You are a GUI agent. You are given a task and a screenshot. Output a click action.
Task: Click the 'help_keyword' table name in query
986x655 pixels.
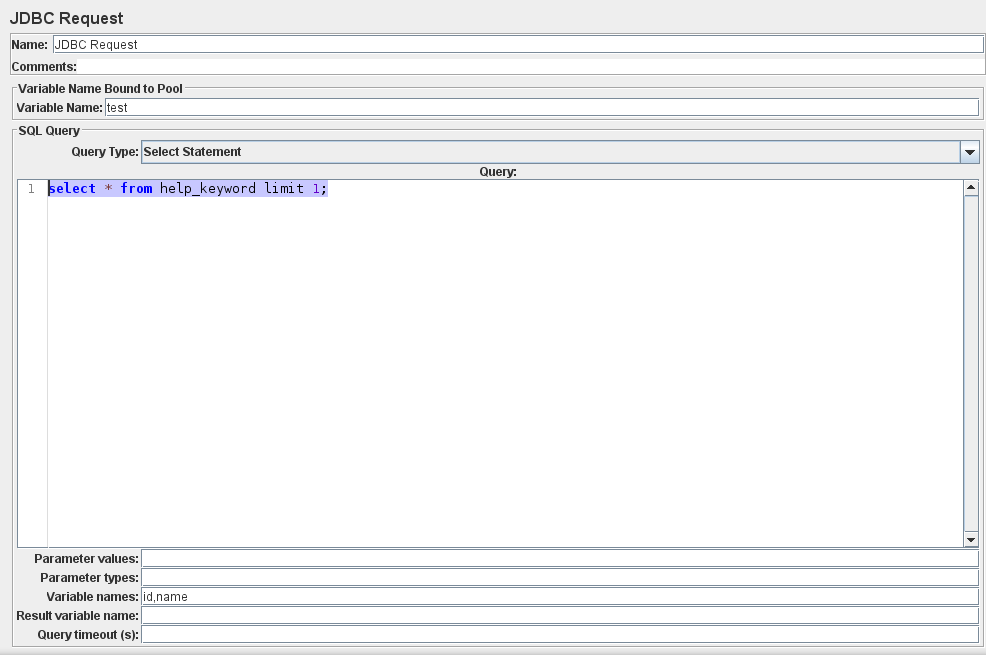208,189
